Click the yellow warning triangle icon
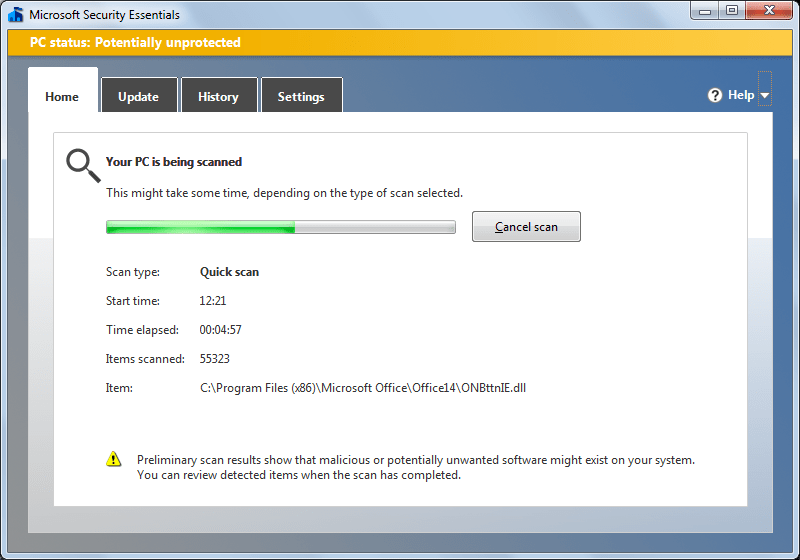800x560 pixels. click(x=113, y=459)
